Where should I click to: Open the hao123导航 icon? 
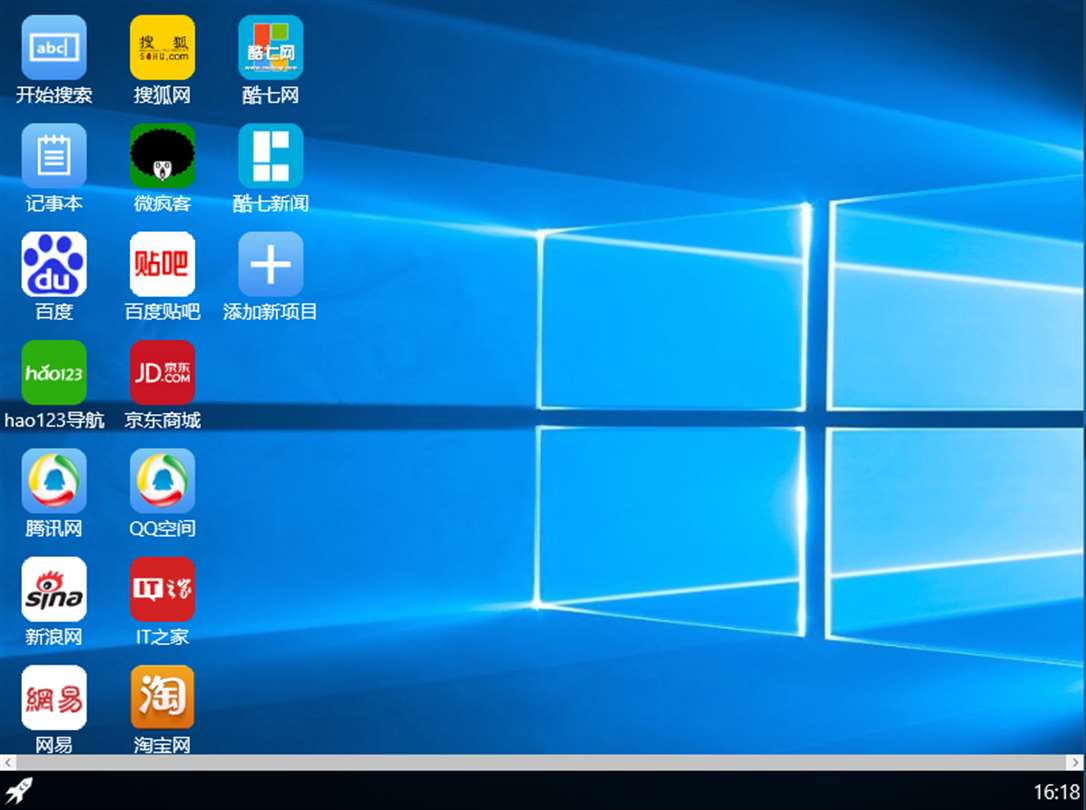pyautogui.click(x=54, y=372)
